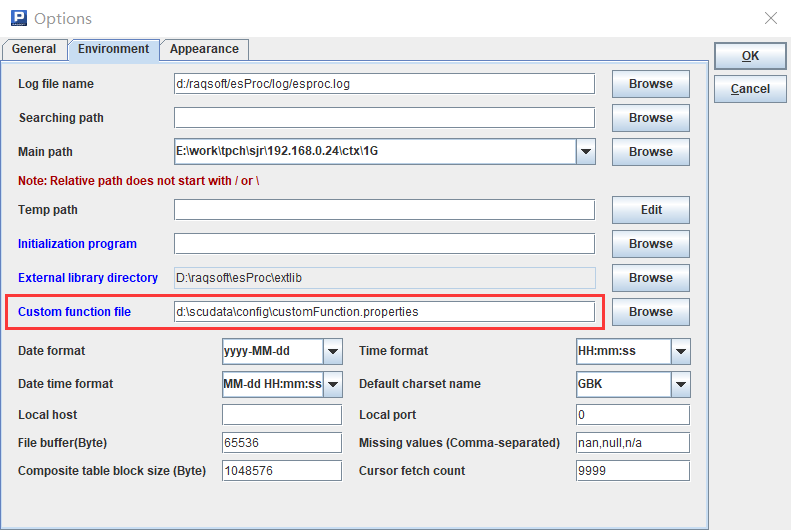Close the Options dialog window
The image size is (791, 530).
point(770,18)
